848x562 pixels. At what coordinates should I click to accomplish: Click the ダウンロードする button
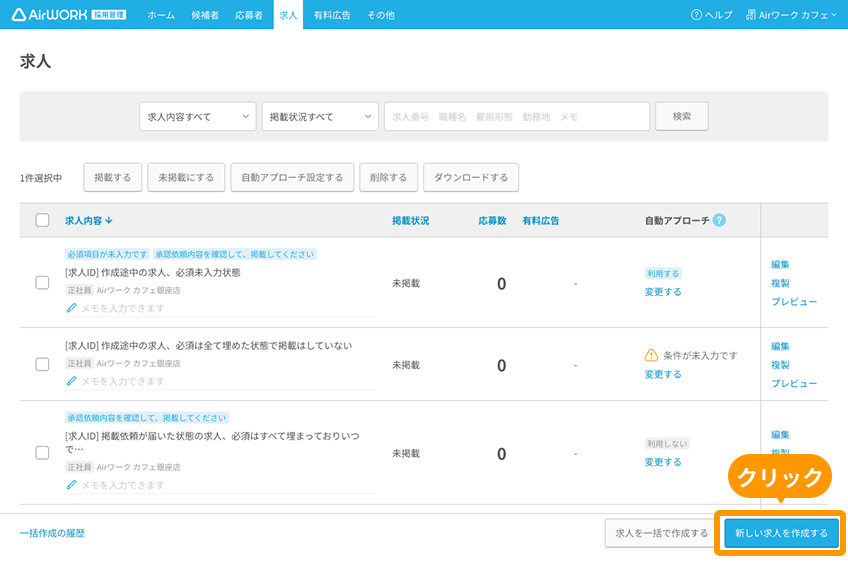pyautogui.click(x=471, y=177)
